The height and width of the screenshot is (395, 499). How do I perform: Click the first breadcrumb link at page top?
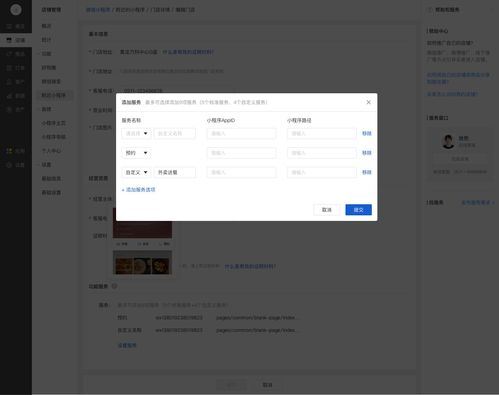coord(98,10)
